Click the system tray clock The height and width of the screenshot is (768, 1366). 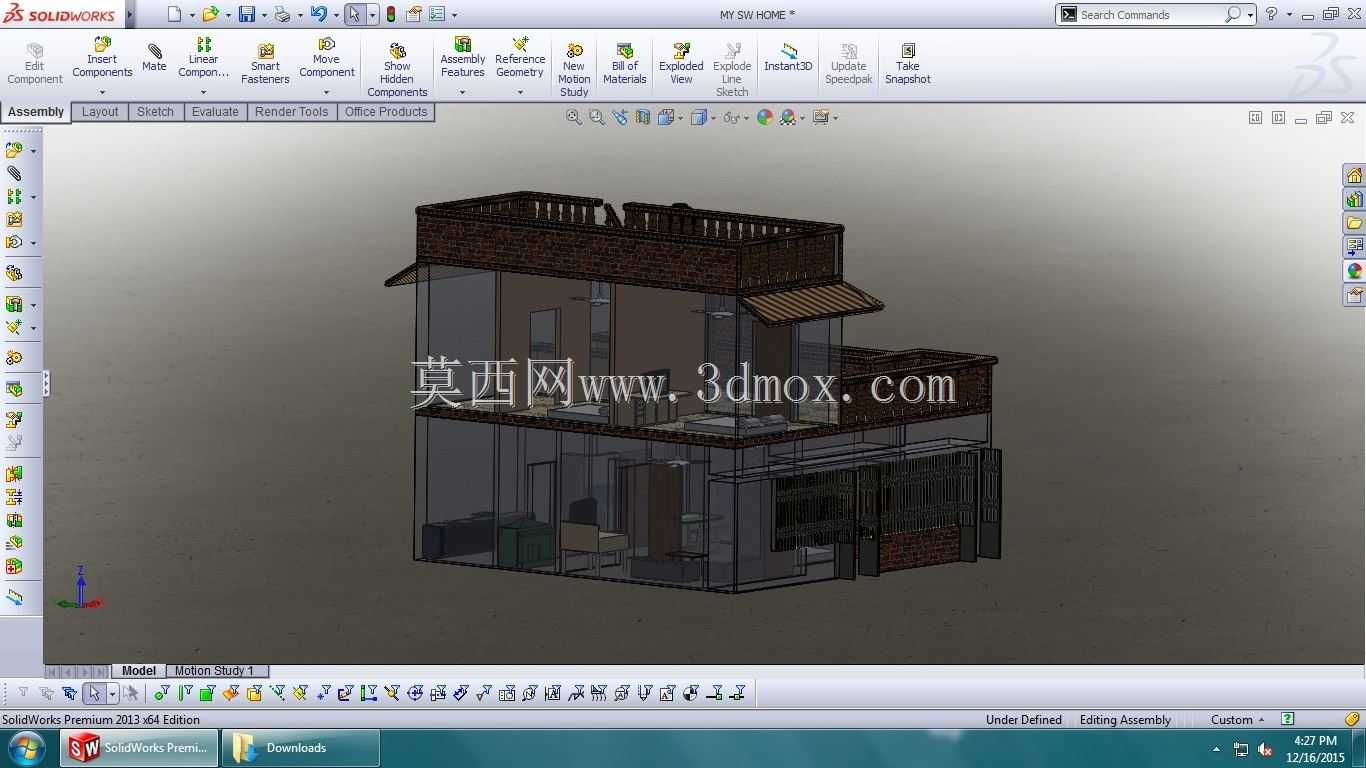(x=1315, y=748)
